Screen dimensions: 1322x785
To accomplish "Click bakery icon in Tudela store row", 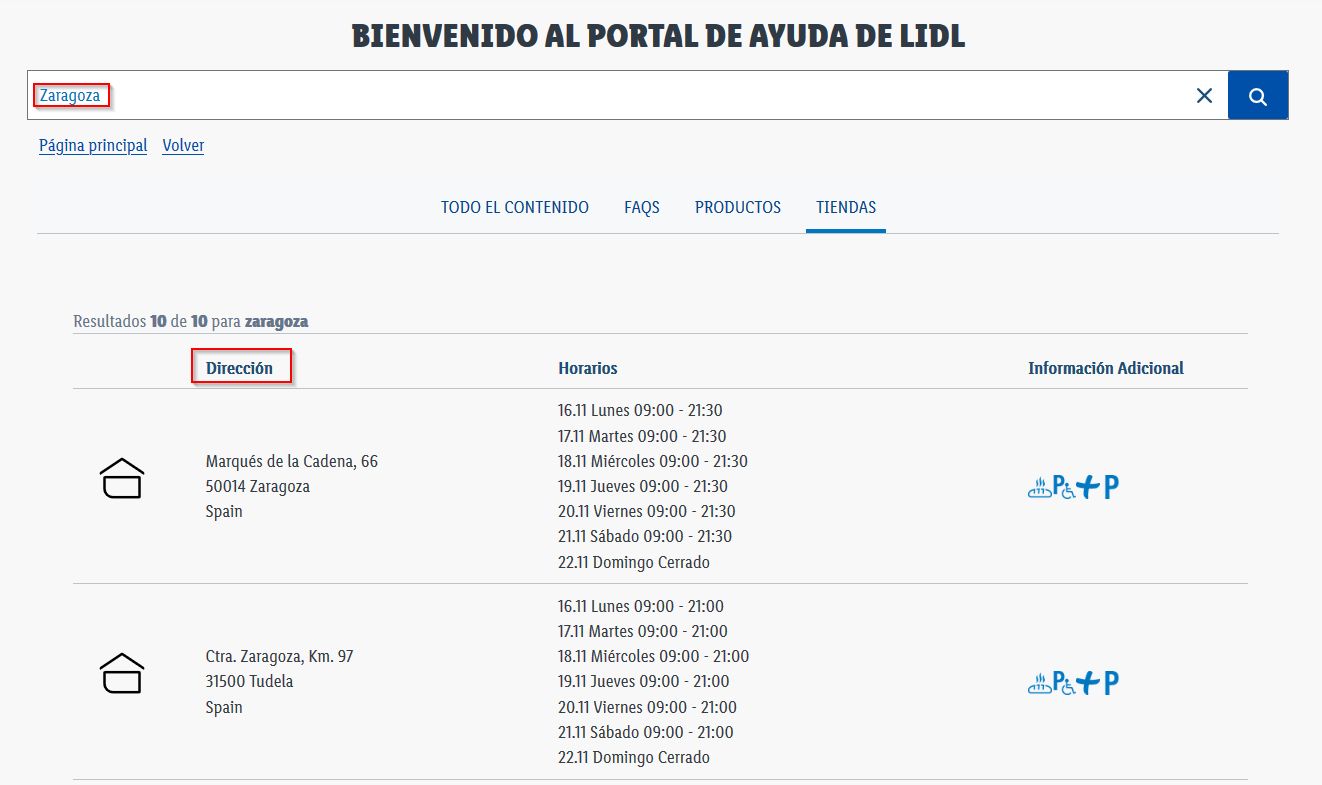I will [x=1039, y=684].
